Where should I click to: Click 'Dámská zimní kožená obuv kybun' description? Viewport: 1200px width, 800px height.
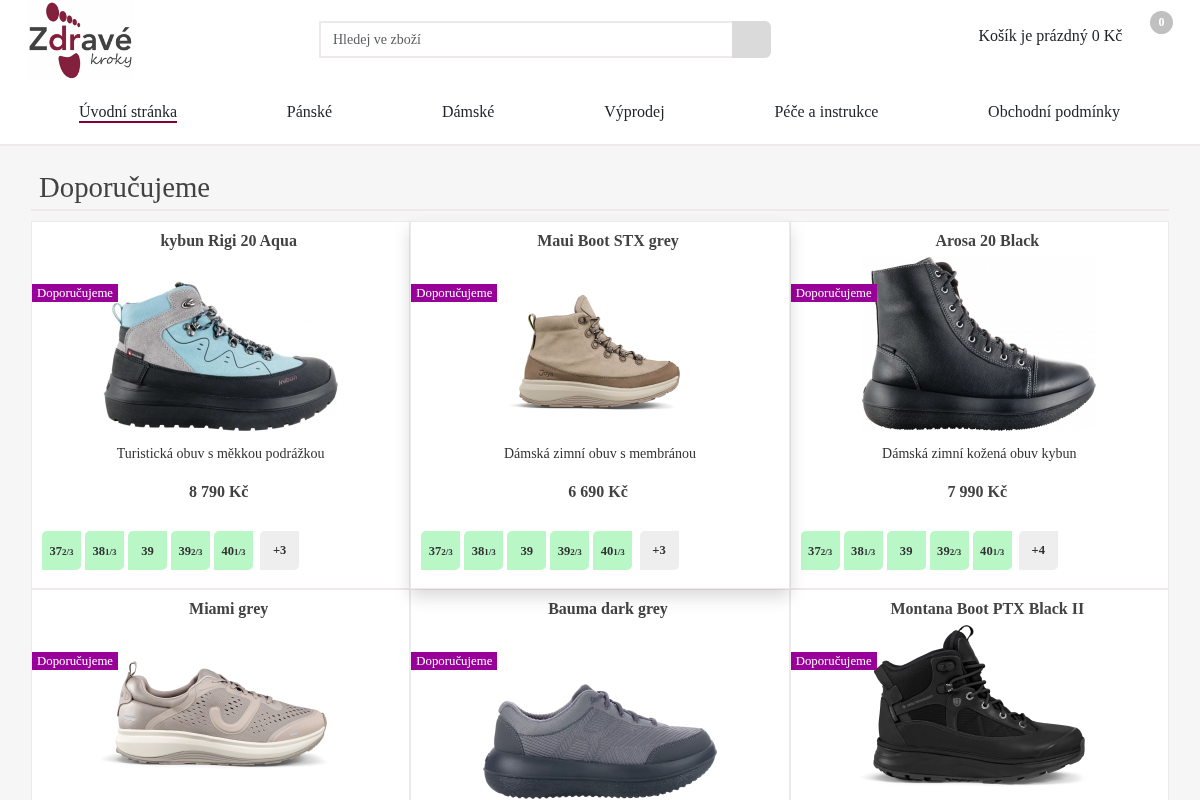coord(979,454)
